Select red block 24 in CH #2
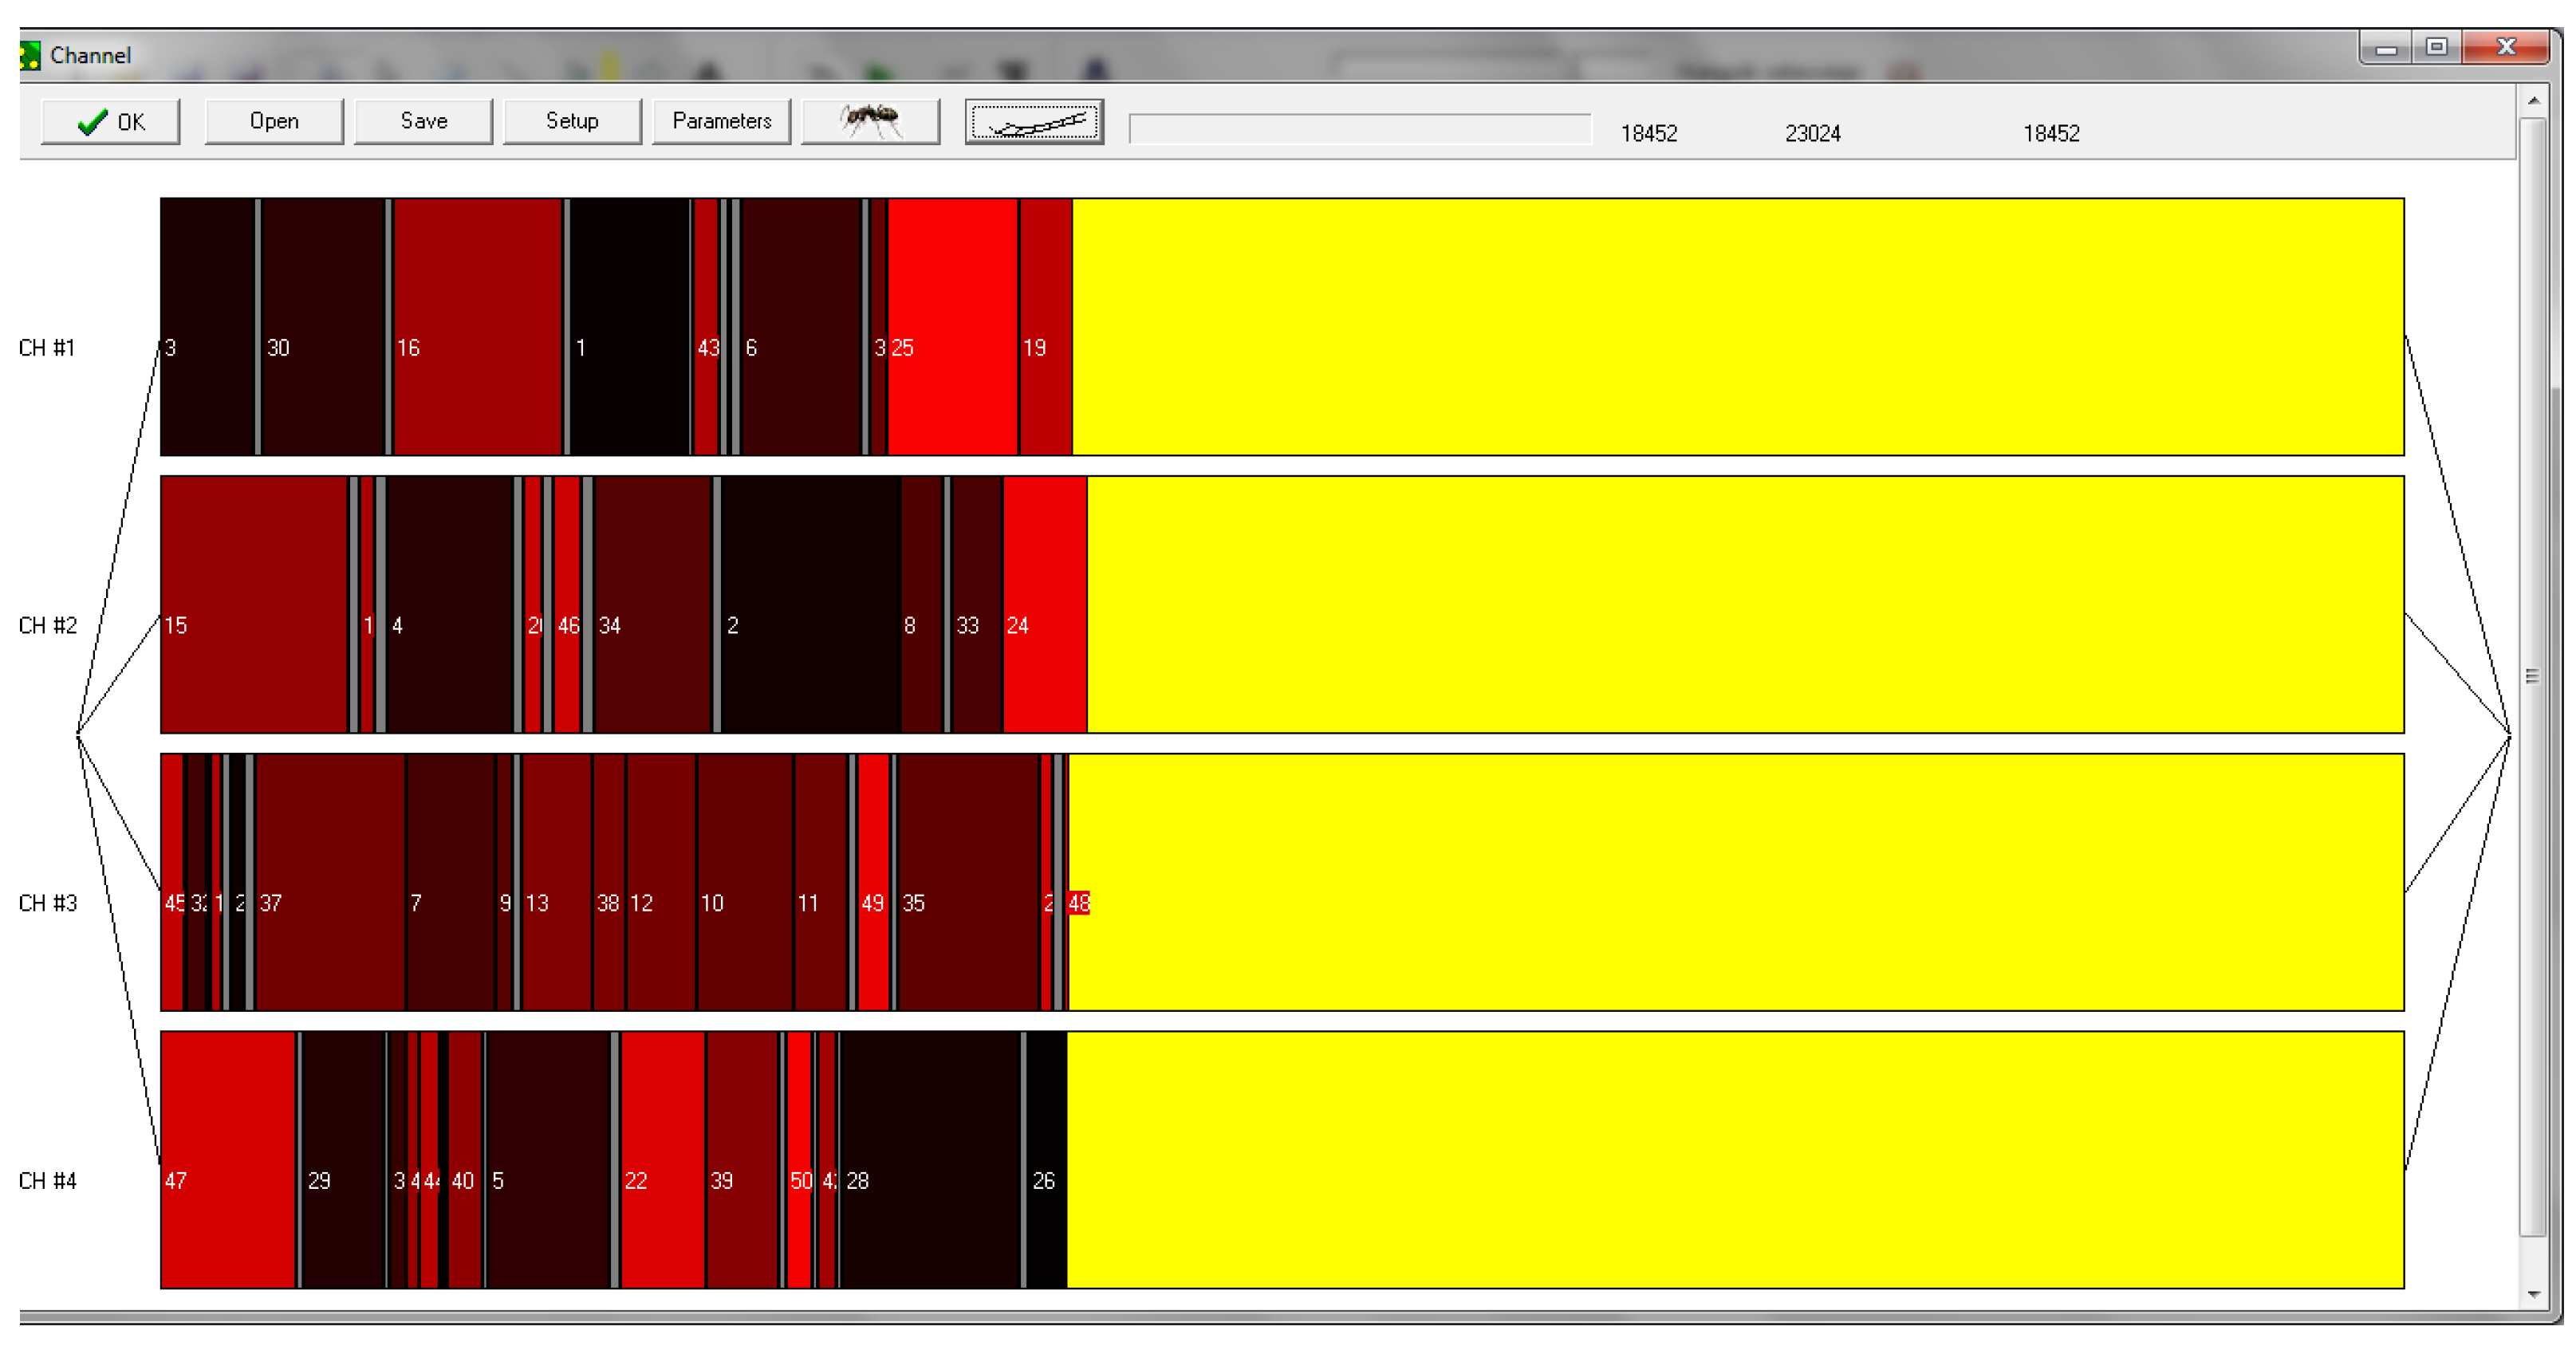Viewport: 2576px width, 1346px height. click(x=1044, y=604)
